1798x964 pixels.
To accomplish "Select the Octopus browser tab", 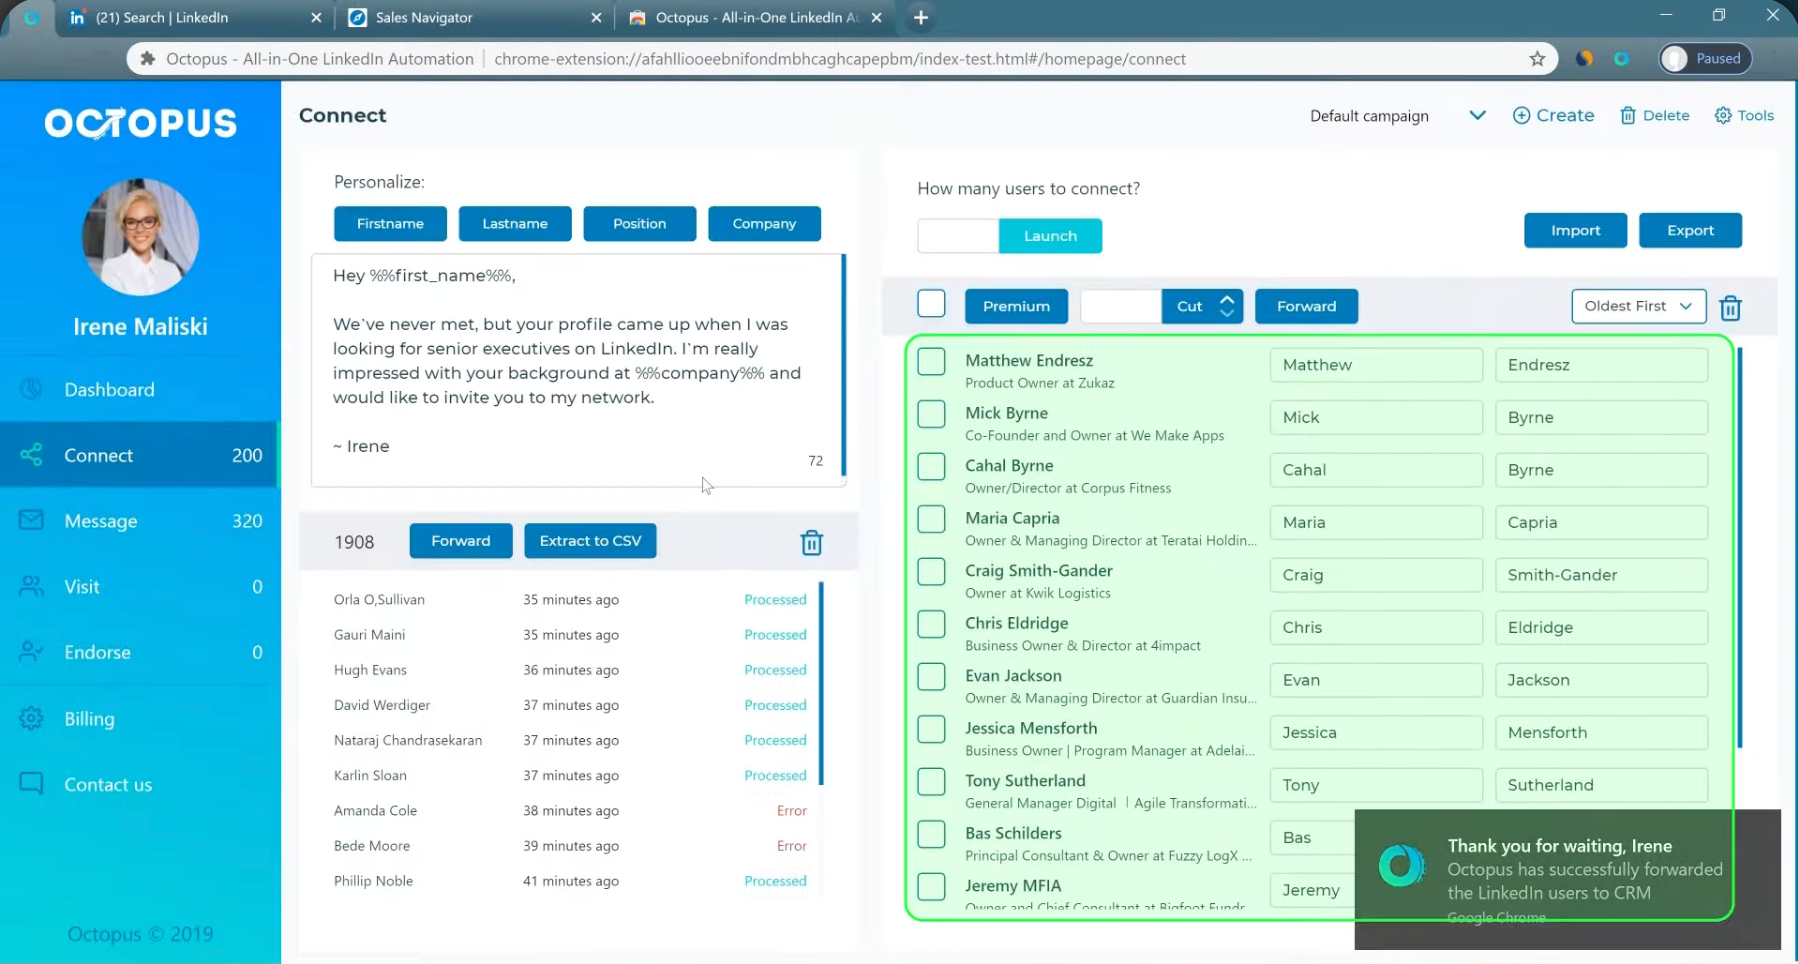I will click(x=755, y=17).
